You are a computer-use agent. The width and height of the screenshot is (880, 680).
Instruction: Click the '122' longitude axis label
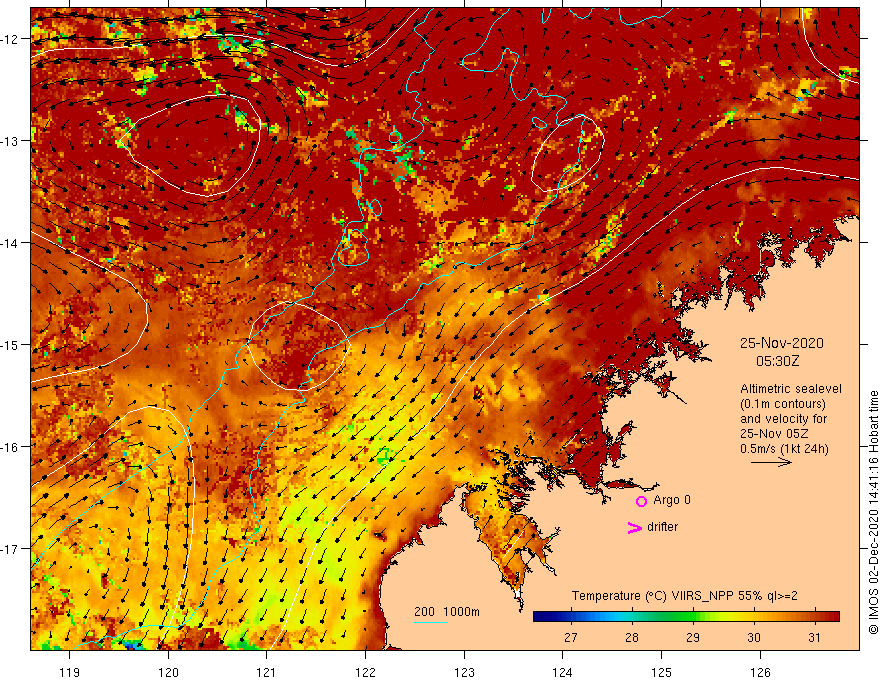point(365,672)
